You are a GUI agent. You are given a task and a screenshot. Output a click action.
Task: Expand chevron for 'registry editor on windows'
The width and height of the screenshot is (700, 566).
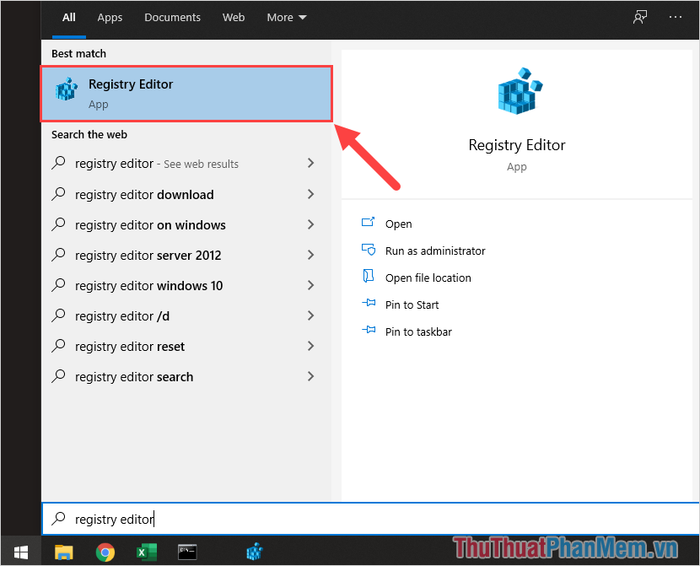pyautogui.click(x=311, y=225)
